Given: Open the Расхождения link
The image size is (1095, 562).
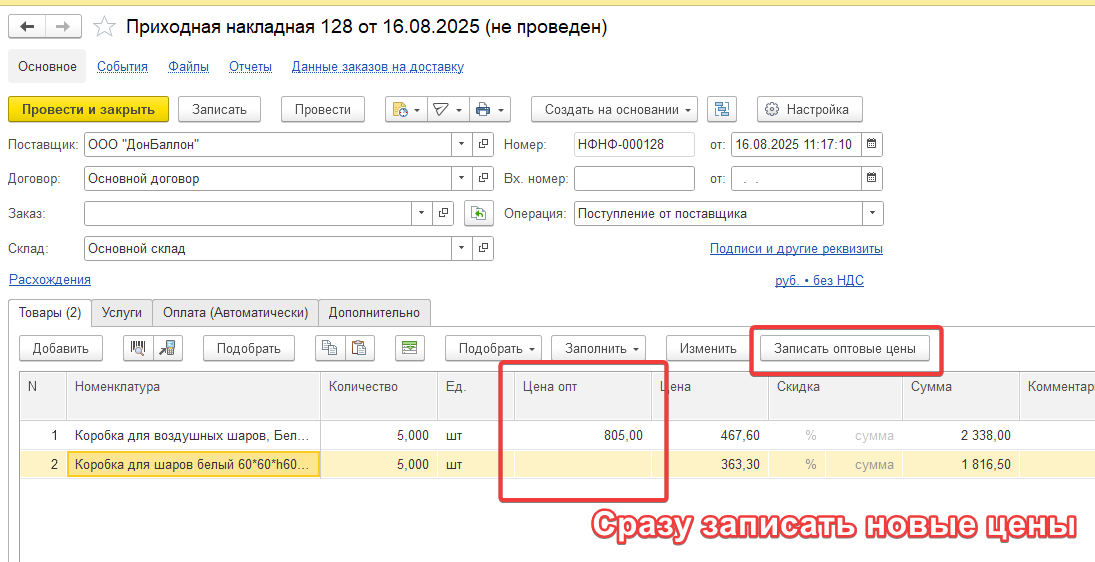Looking at the screenshot, I should point(50,279).
